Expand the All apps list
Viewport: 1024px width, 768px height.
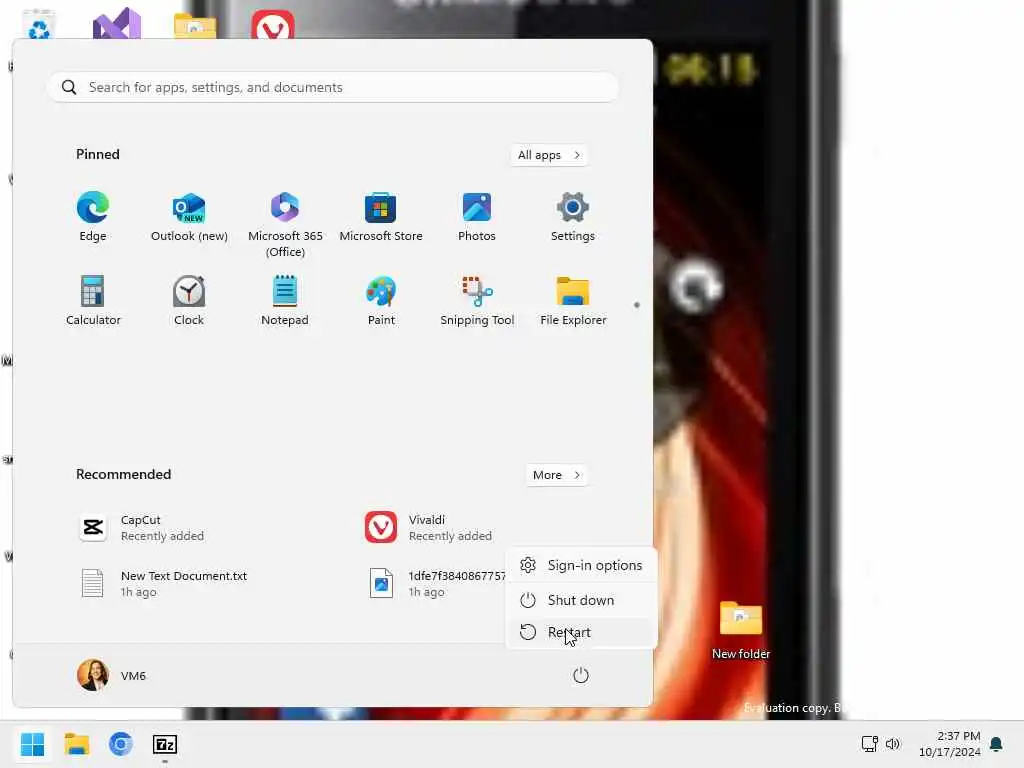(x=549, y=155)
